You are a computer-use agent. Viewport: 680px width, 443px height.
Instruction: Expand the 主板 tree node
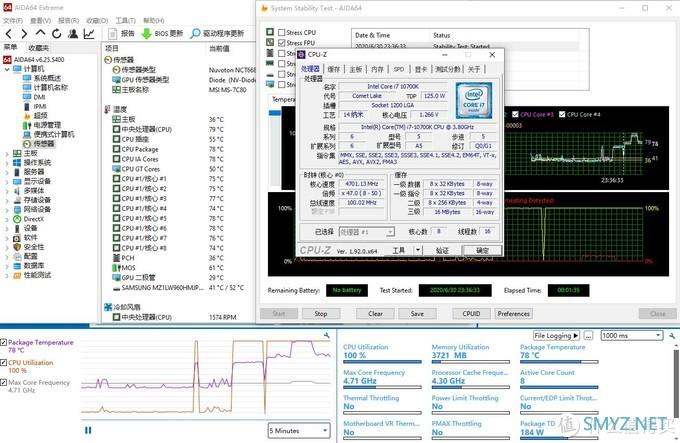tap(7, 153)
